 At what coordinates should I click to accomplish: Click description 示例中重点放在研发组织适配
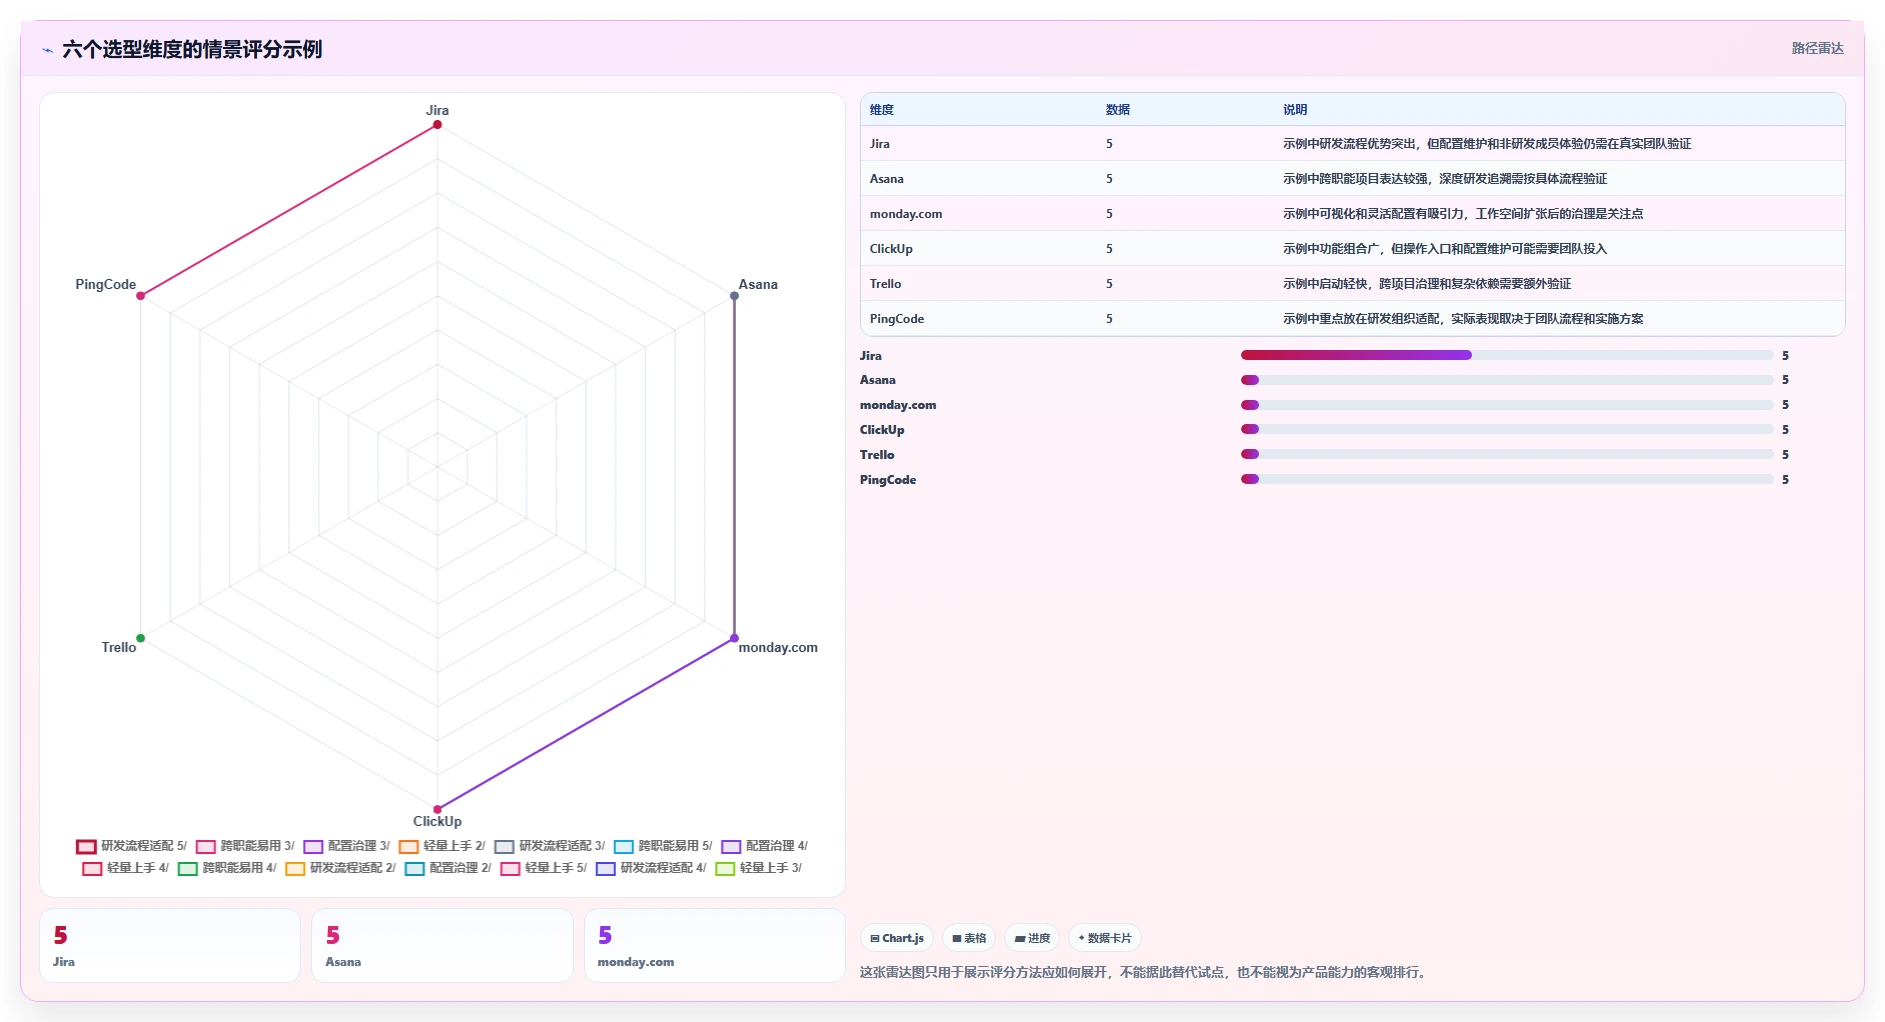tap(1463, 319)
